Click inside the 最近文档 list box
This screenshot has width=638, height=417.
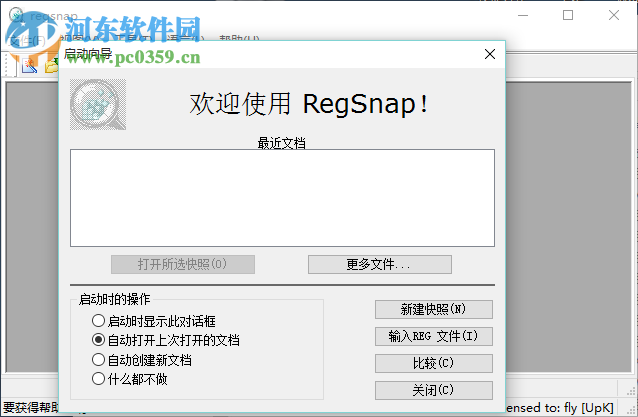pos(282,198)
